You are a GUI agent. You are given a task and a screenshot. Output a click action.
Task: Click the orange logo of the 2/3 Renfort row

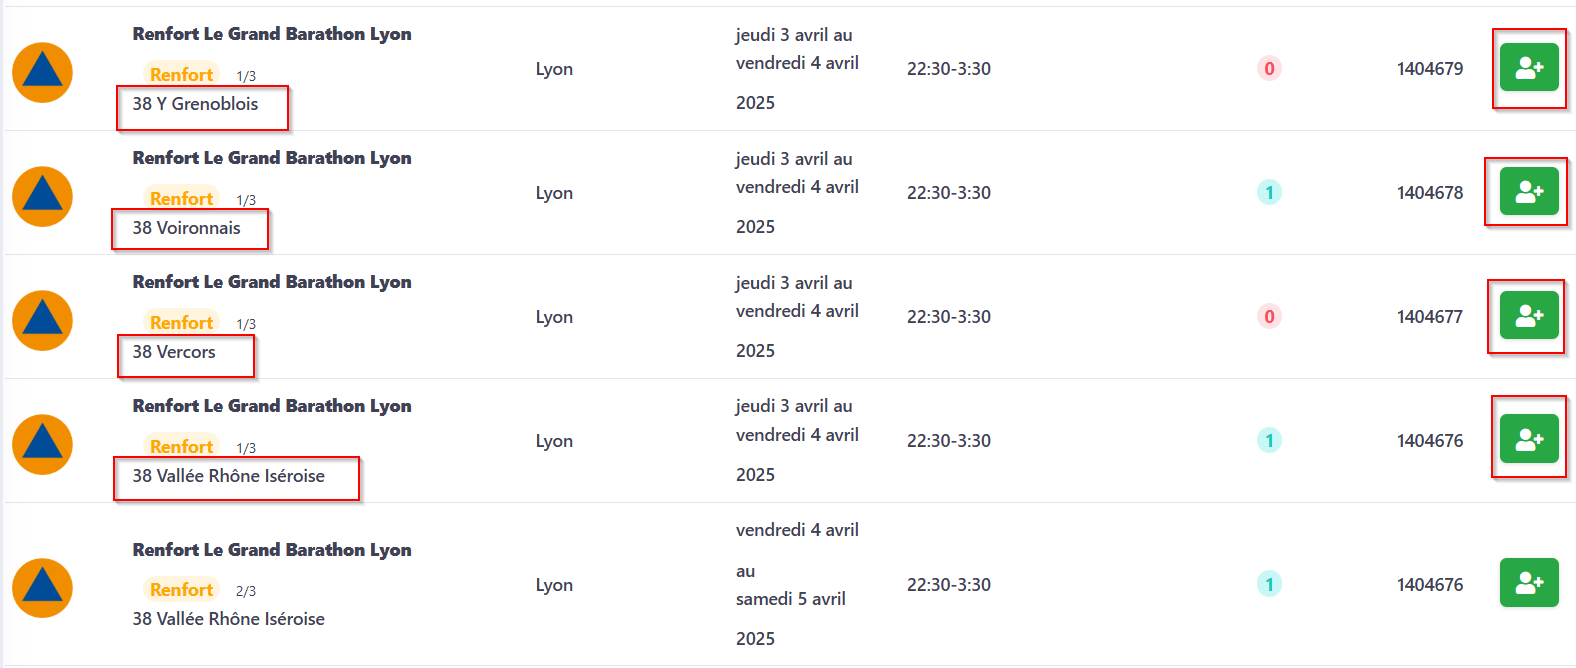click(42, 588)
